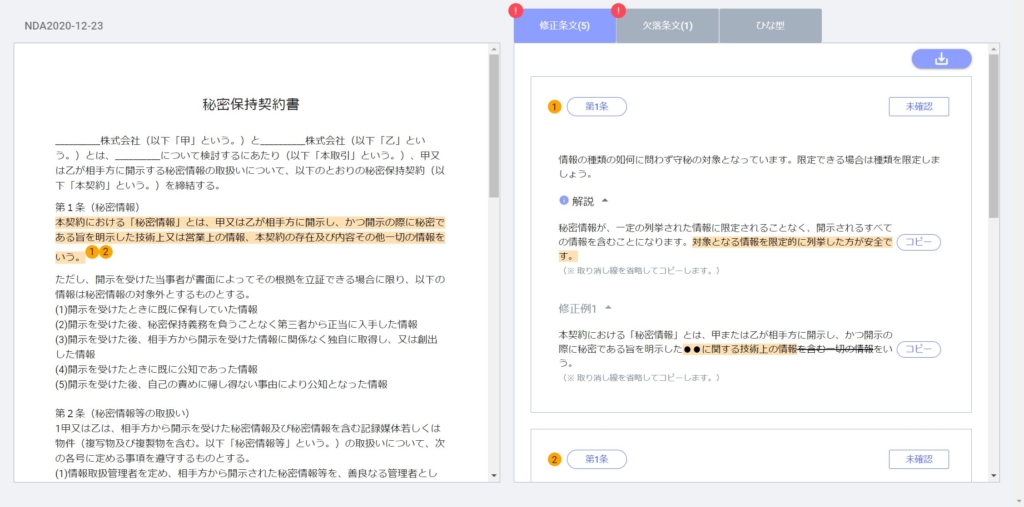This screenshot has height=507, width=1024.
Task: Click the 秘密保持契約書 title
Action: [x=251, y=105]
